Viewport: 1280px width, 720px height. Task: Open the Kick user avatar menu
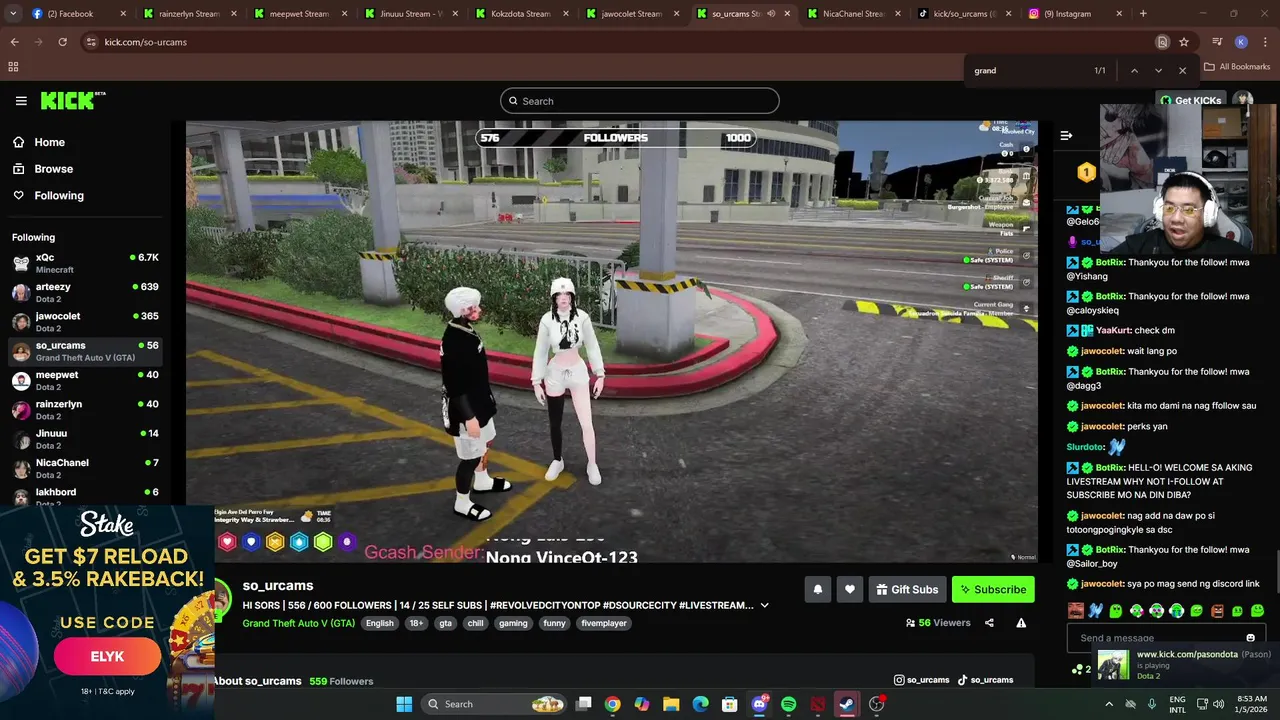[1243, 101]
